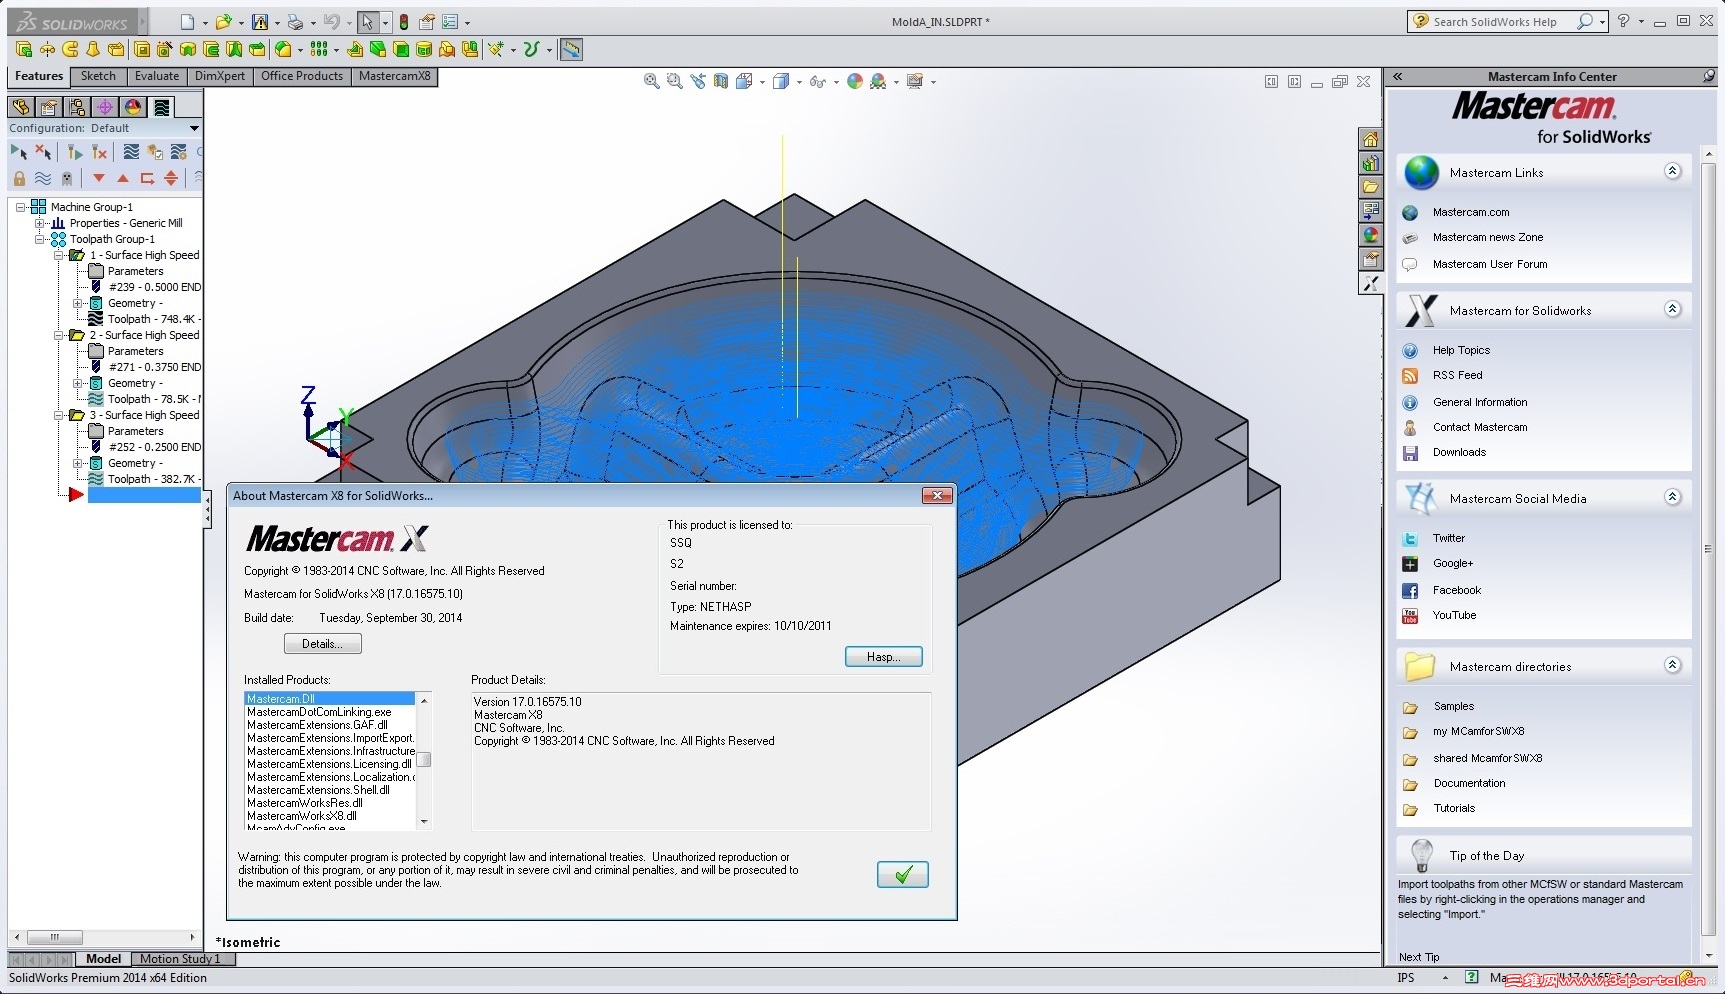Screen dimensions: 1725x994
Task: Click the Rebuild traffic light icon
Action: [x=403, y=21]
